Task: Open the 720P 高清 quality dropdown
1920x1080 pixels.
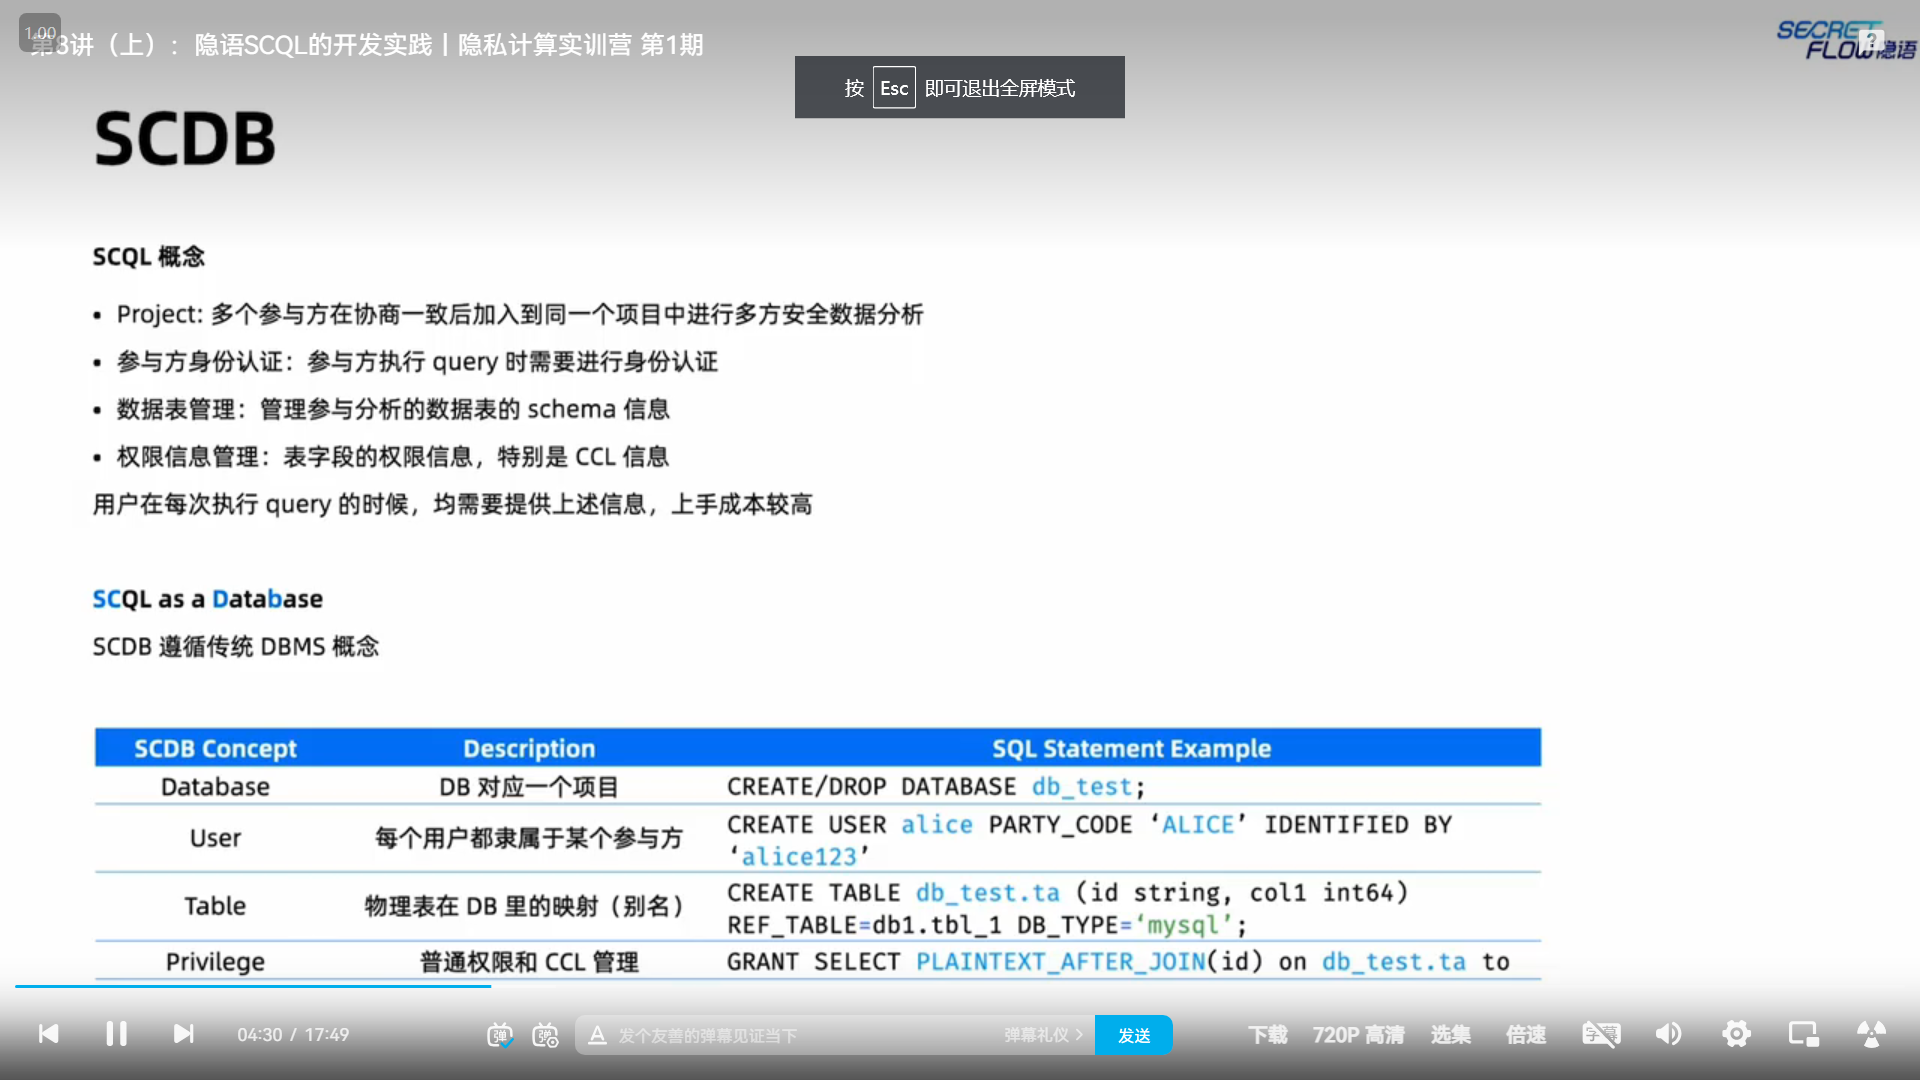Action: click(x=1358, y=1035)
